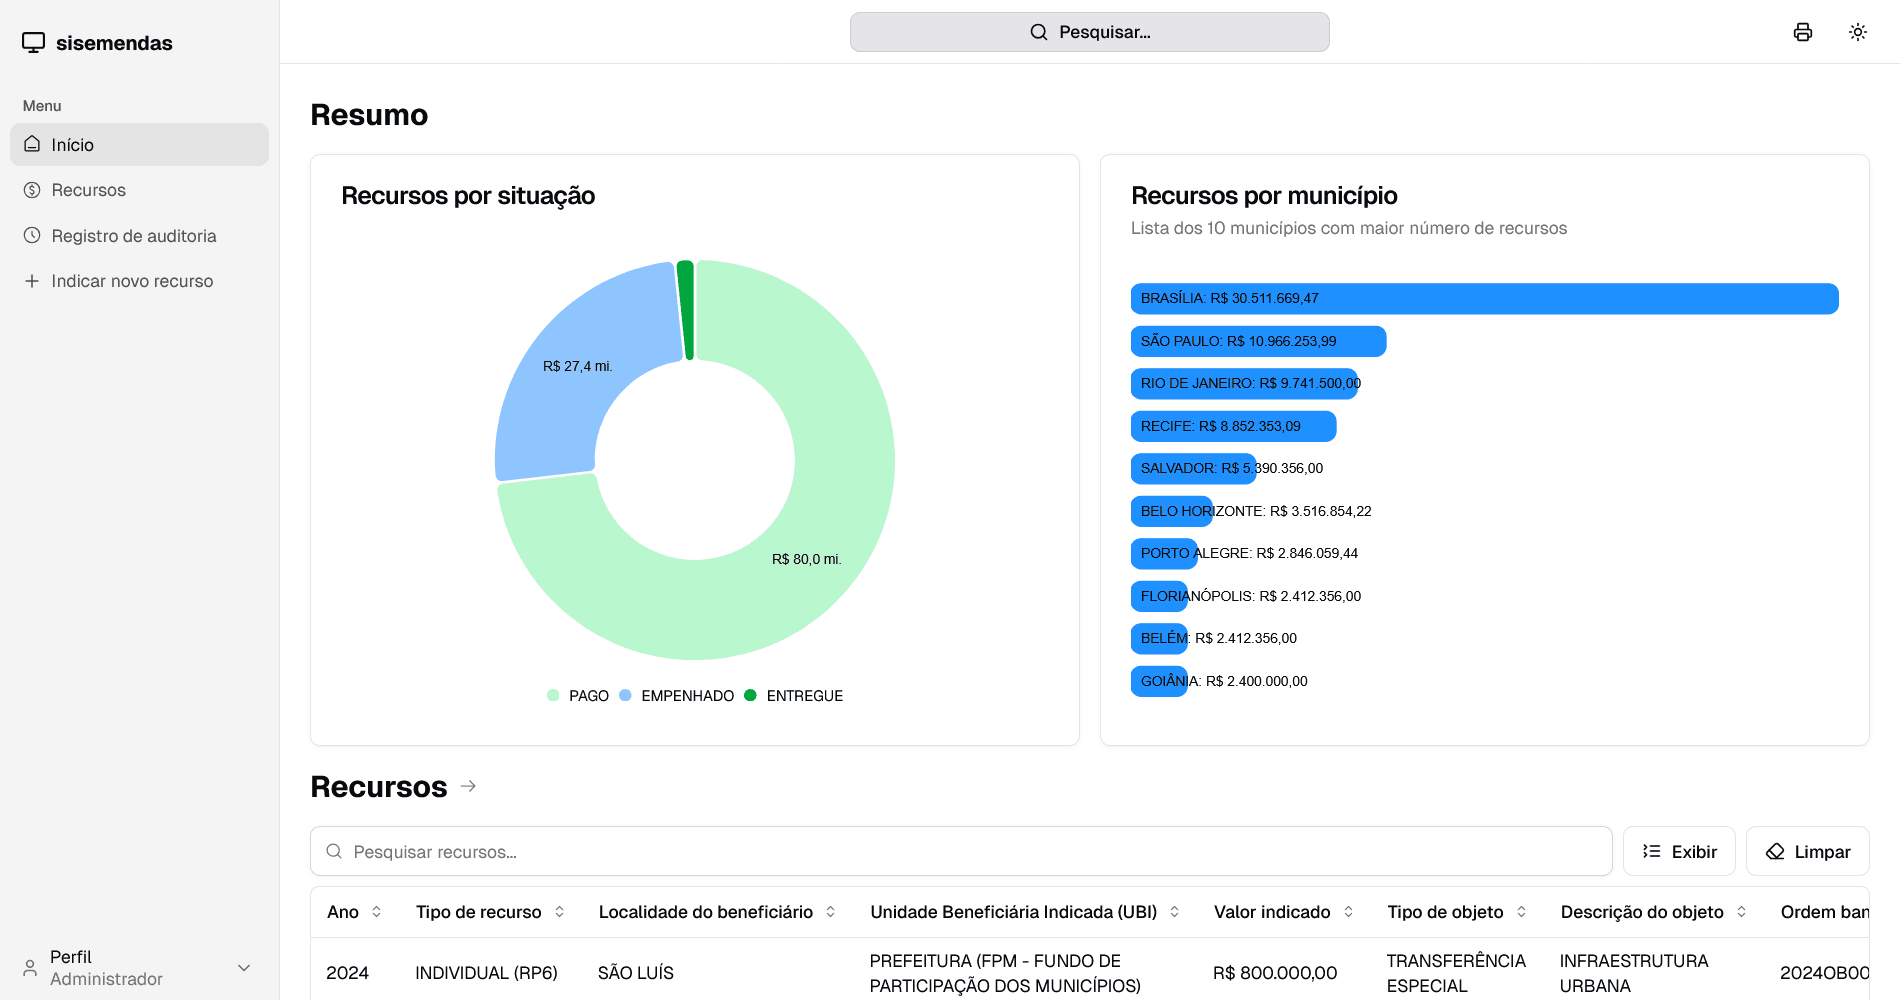Toggle light/dark theme sun icon

click(x=1857, y=32)
